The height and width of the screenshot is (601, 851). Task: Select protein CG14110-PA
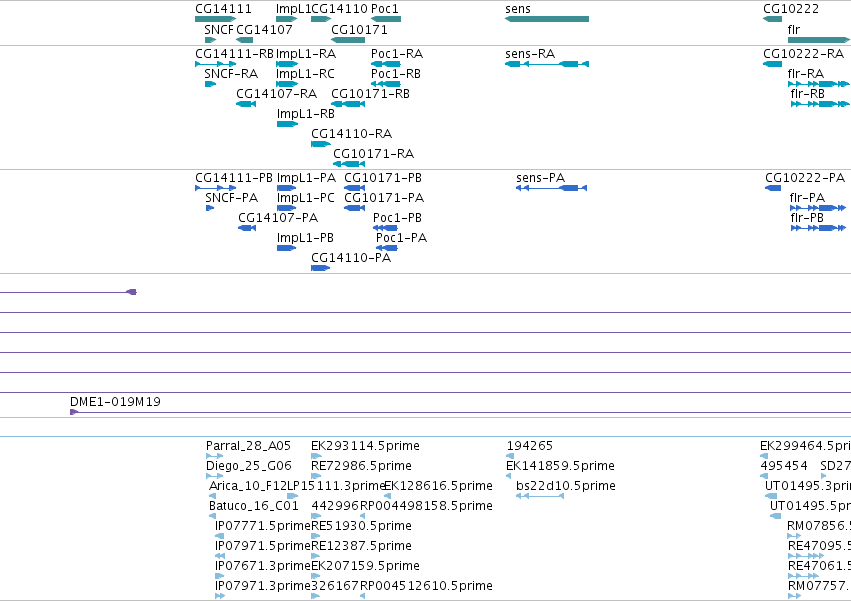tap(321, 269)
